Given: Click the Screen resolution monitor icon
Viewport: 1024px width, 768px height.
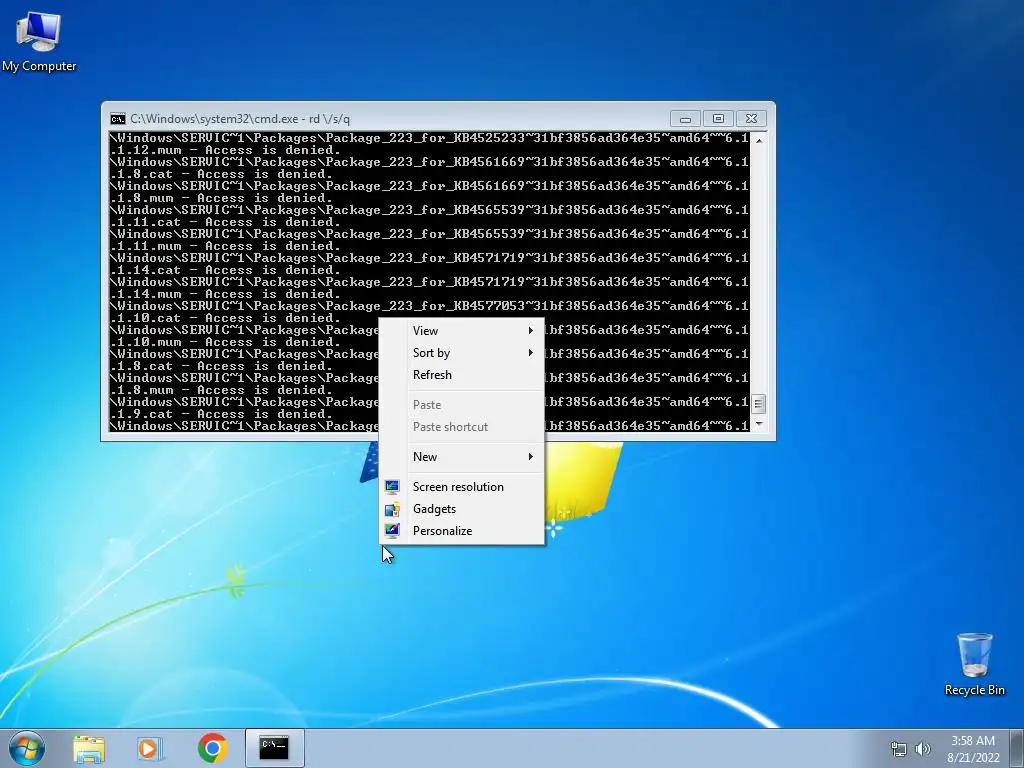Looking at the screenshot, I should click(392, 487).
